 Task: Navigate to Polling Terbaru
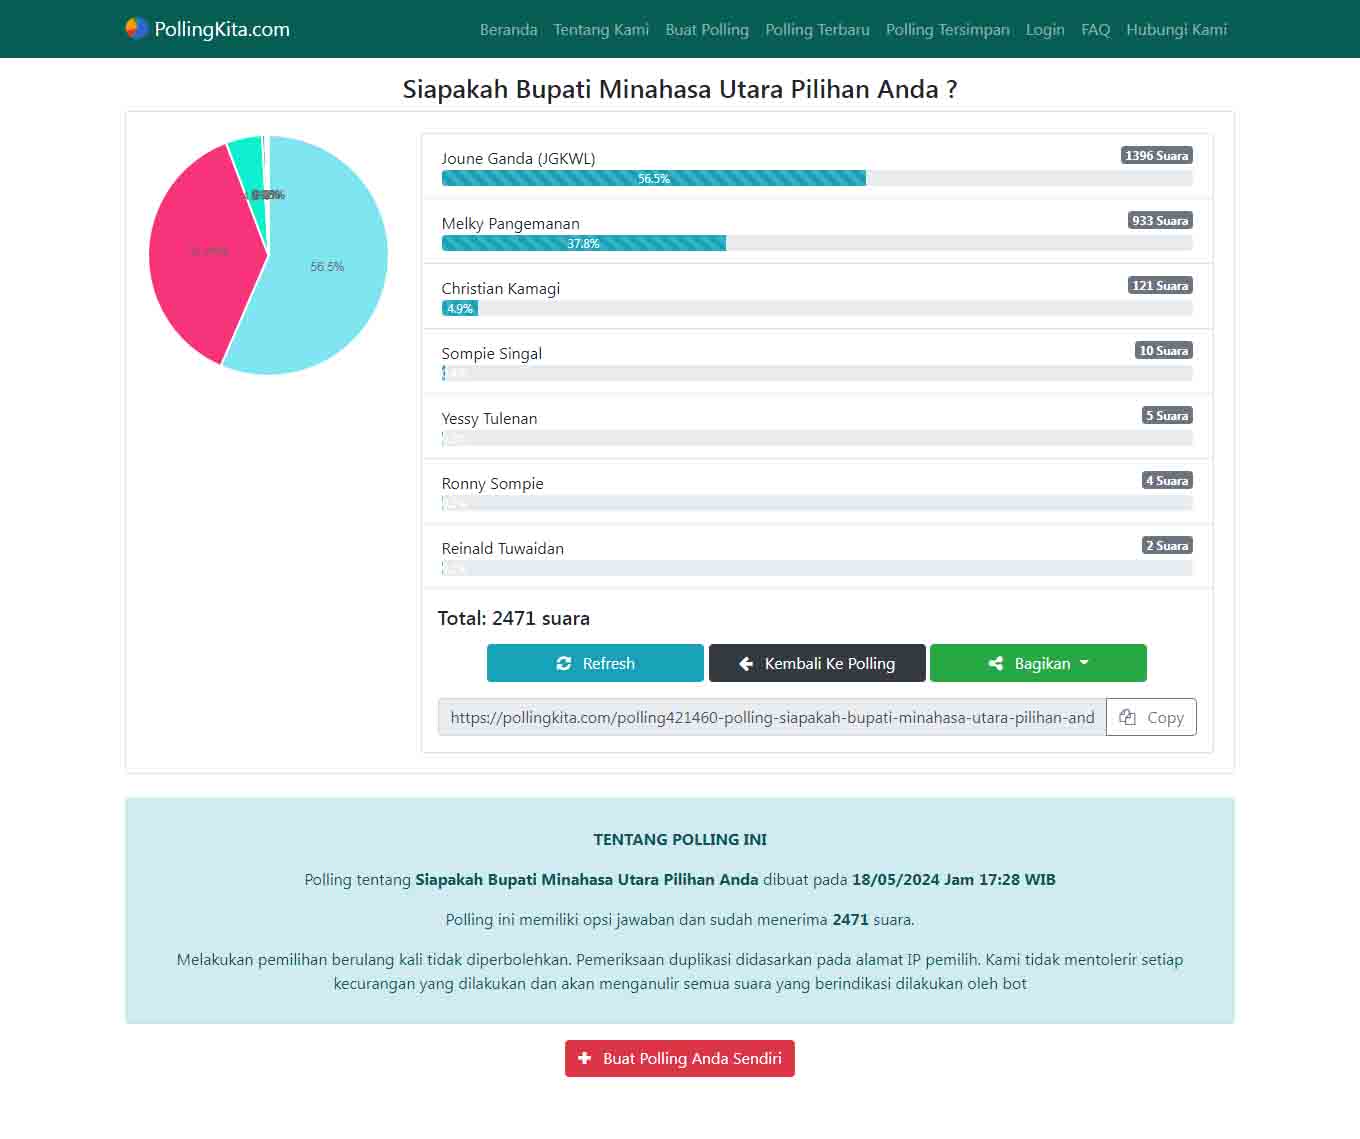point(817,30)
